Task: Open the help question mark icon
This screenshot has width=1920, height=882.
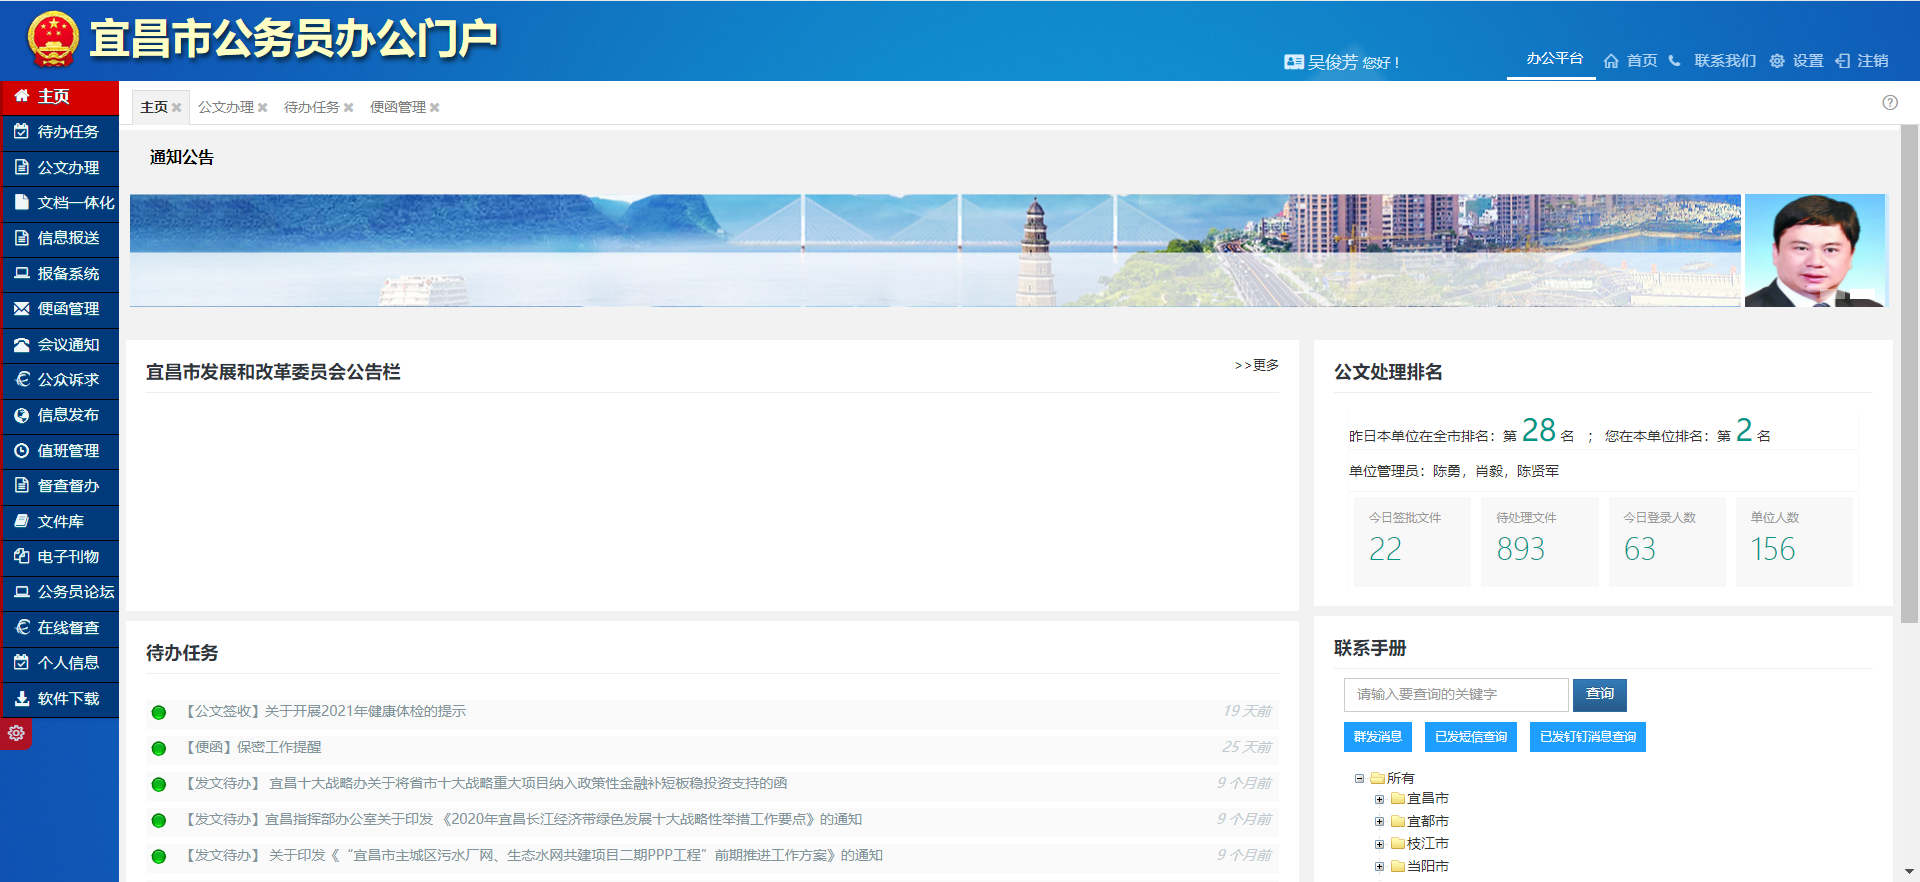Action: pyautogui.click(x=1889, y=102)
